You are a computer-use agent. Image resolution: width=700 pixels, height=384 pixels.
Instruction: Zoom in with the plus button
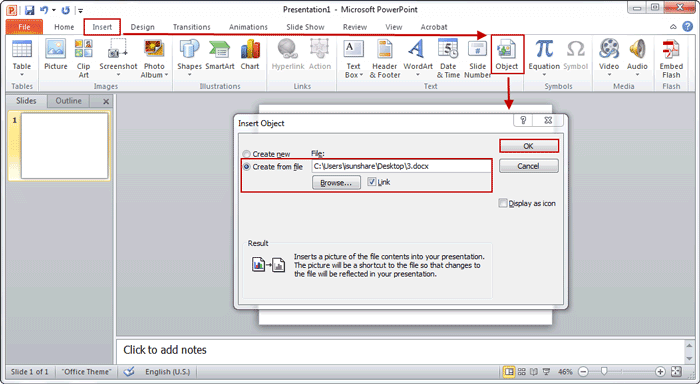660,371
